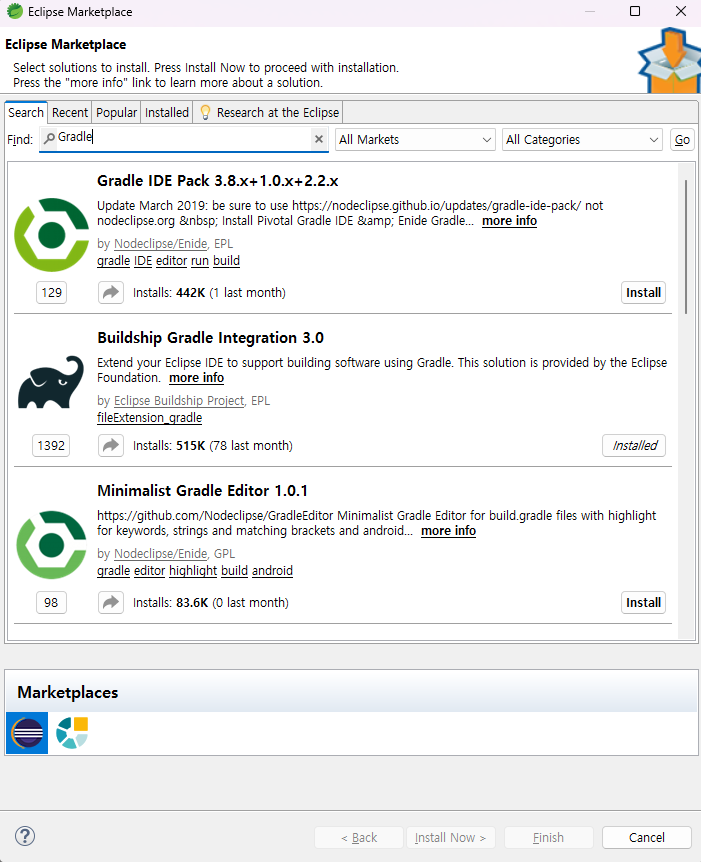
Task: Open Nodeclipse/Enide link under Gradle IDE Pack
Action: (x=161, y=244)
